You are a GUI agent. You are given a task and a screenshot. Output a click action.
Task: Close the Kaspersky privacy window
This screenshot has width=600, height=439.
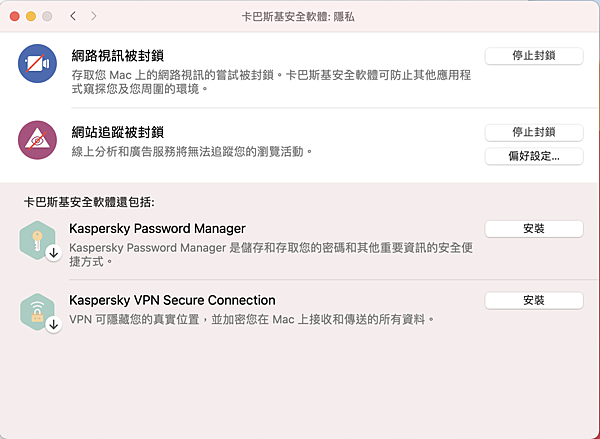pos(13,17)
